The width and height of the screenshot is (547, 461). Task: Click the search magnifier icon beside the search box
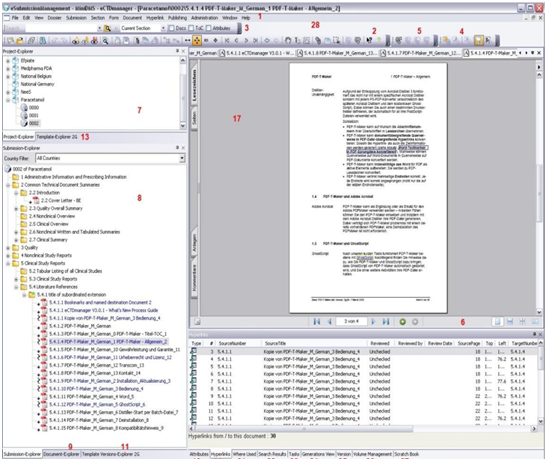tap(108, 28)
